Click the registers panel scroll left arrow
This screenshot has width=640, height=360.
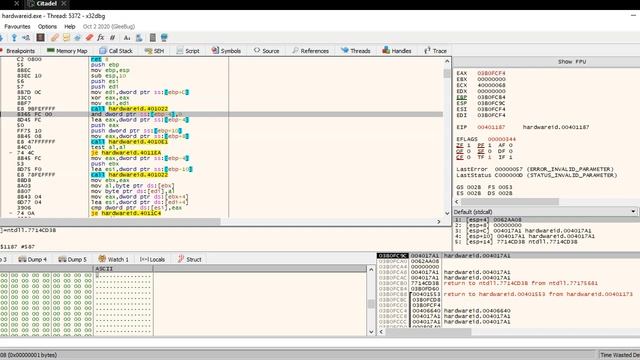[x=457, y=202]
